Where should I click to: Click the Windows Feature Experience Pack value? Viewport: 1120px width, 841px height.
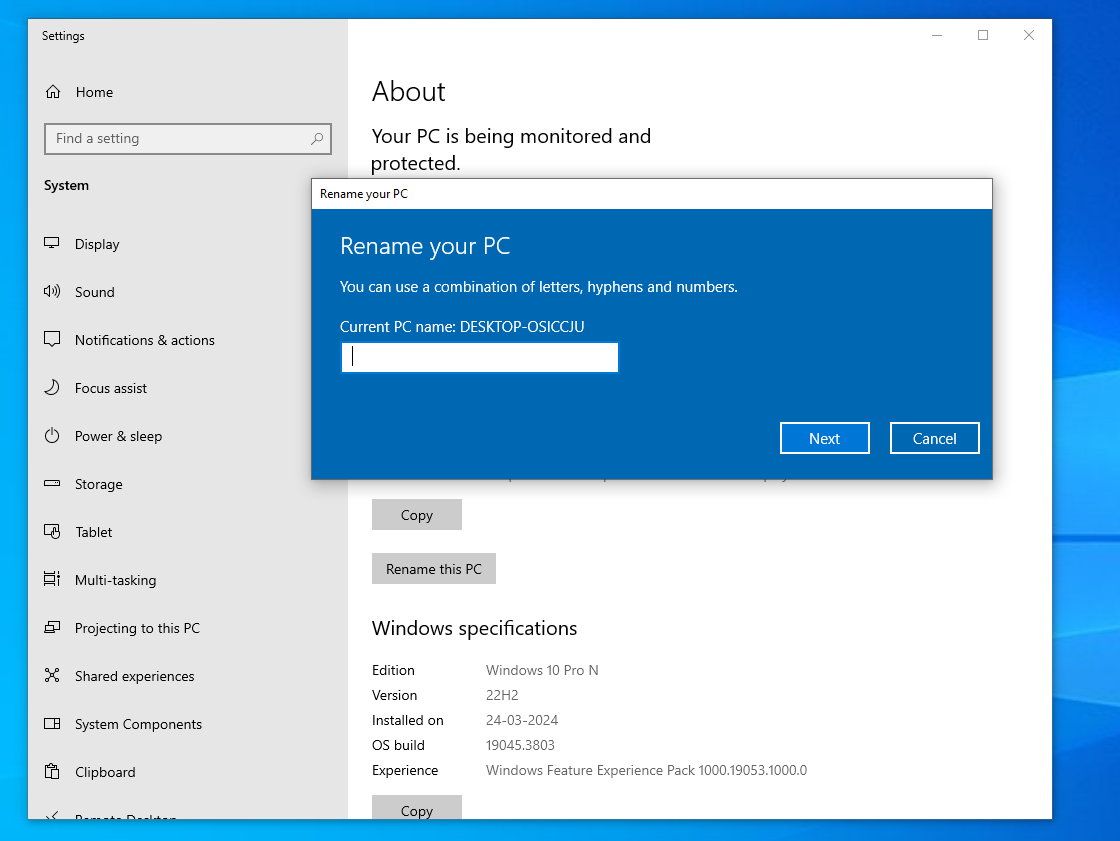(646, 770)
